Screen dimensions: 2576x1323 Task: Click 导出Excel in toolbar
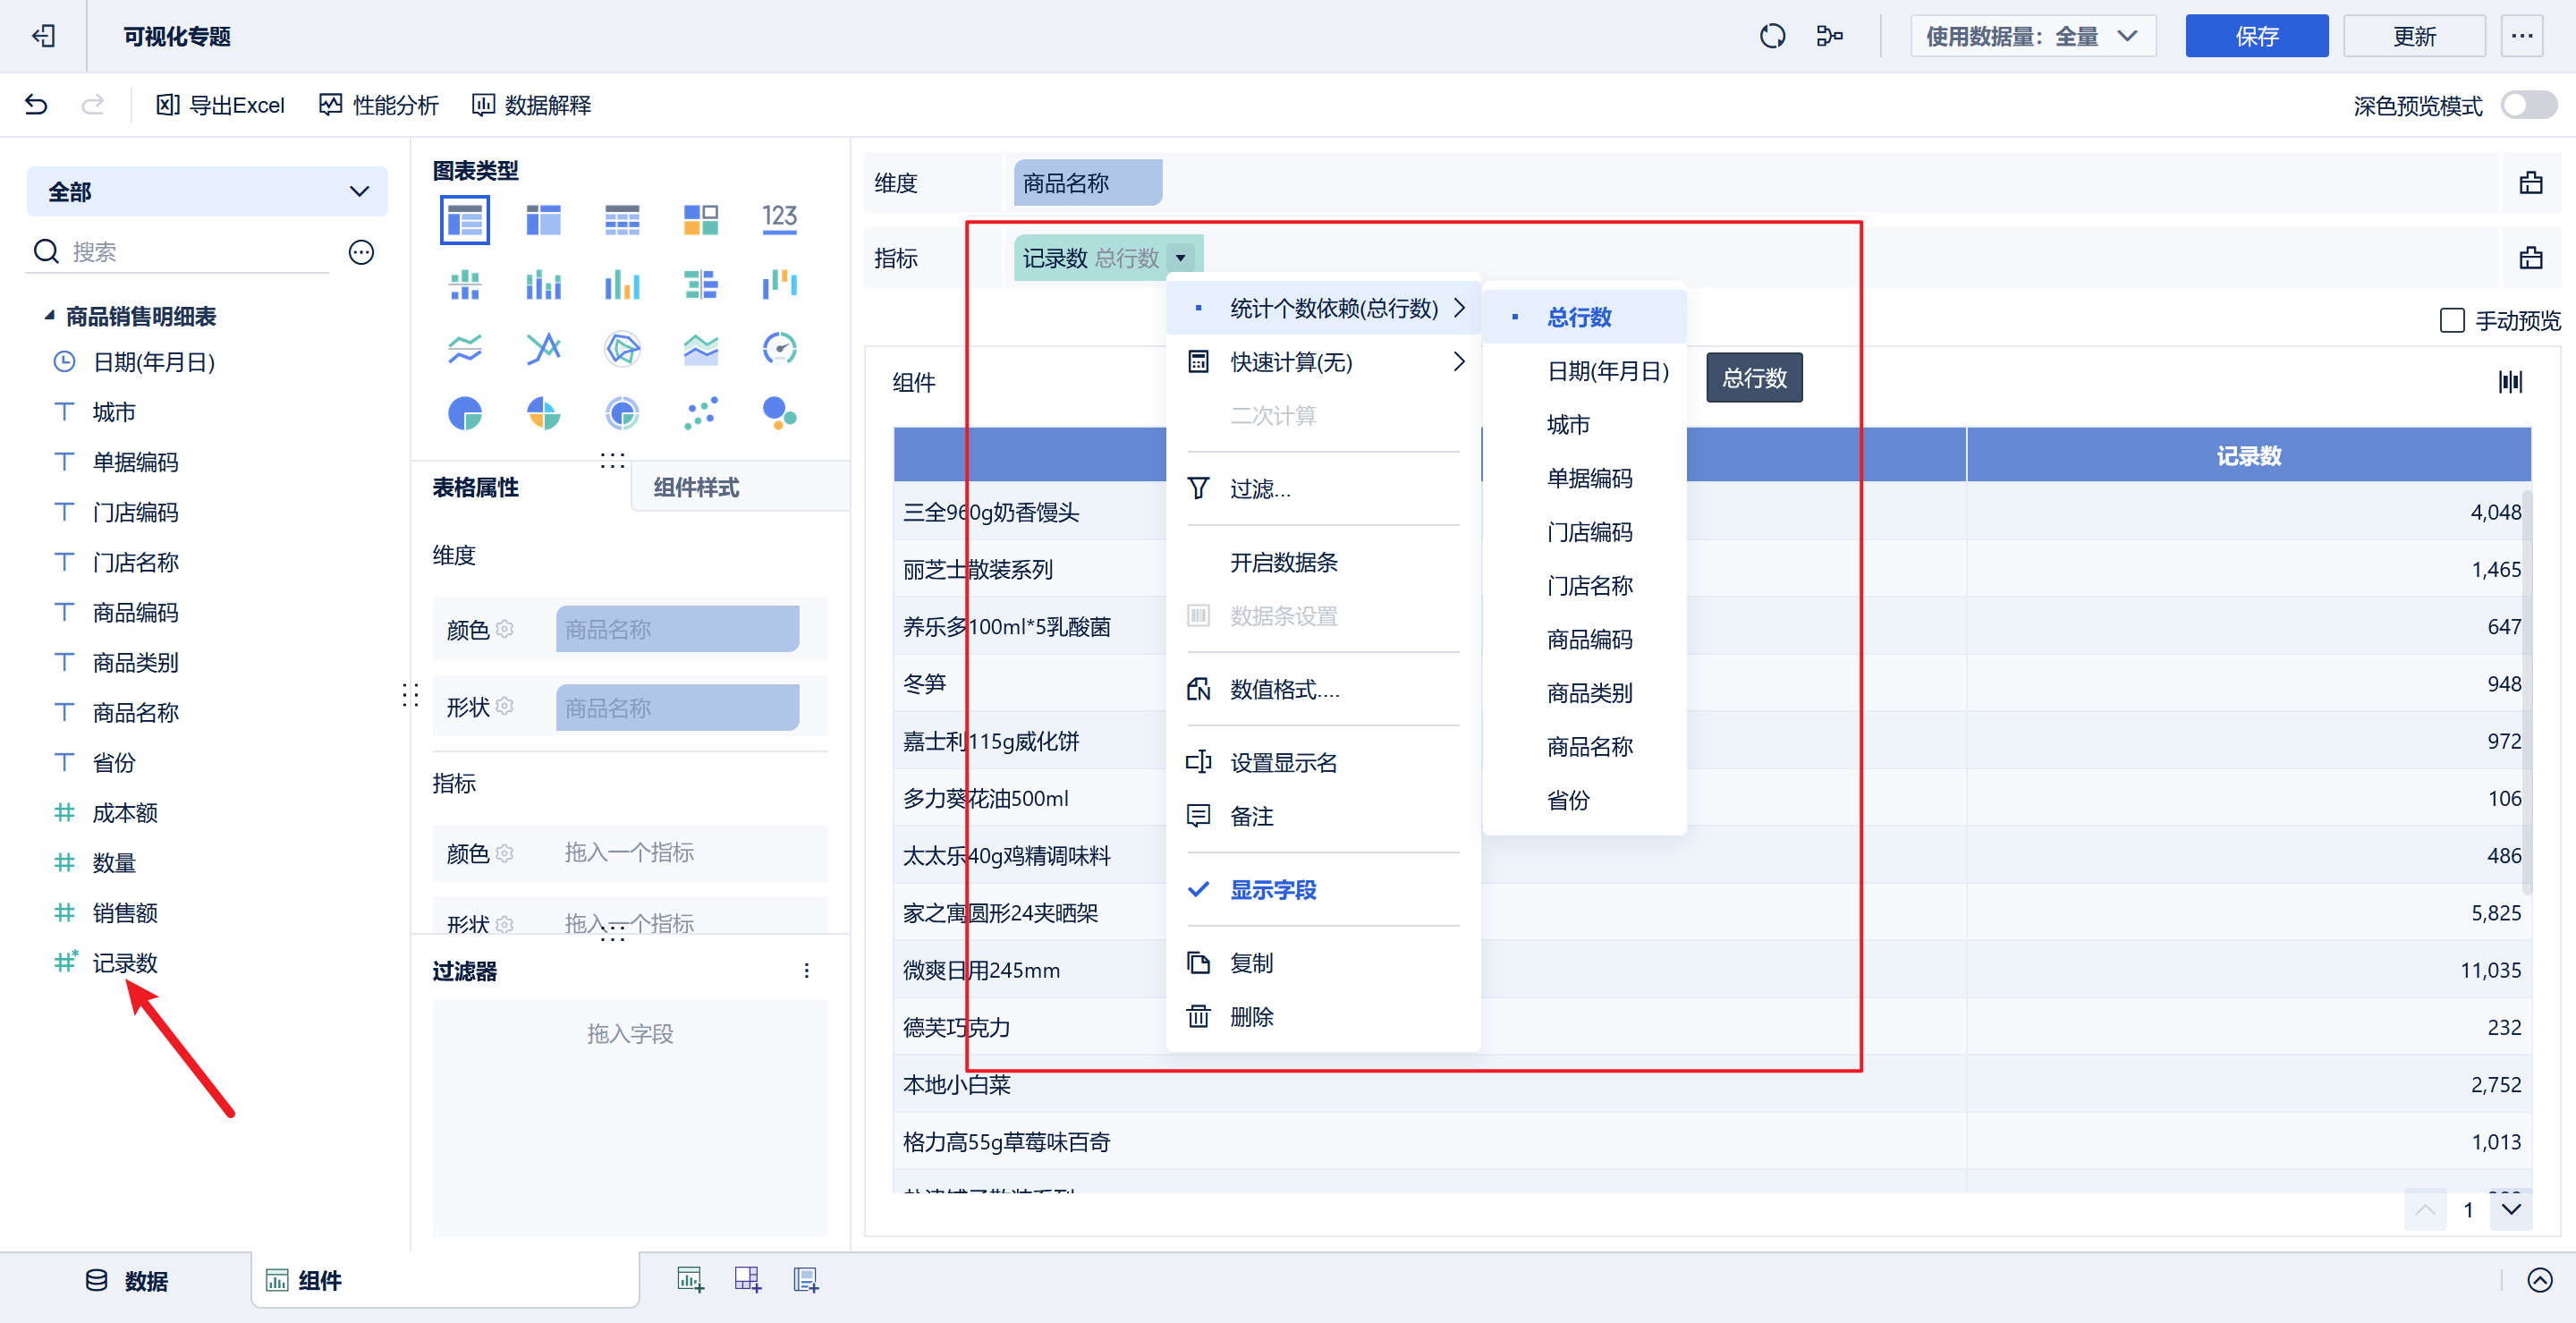coord(221,105)
